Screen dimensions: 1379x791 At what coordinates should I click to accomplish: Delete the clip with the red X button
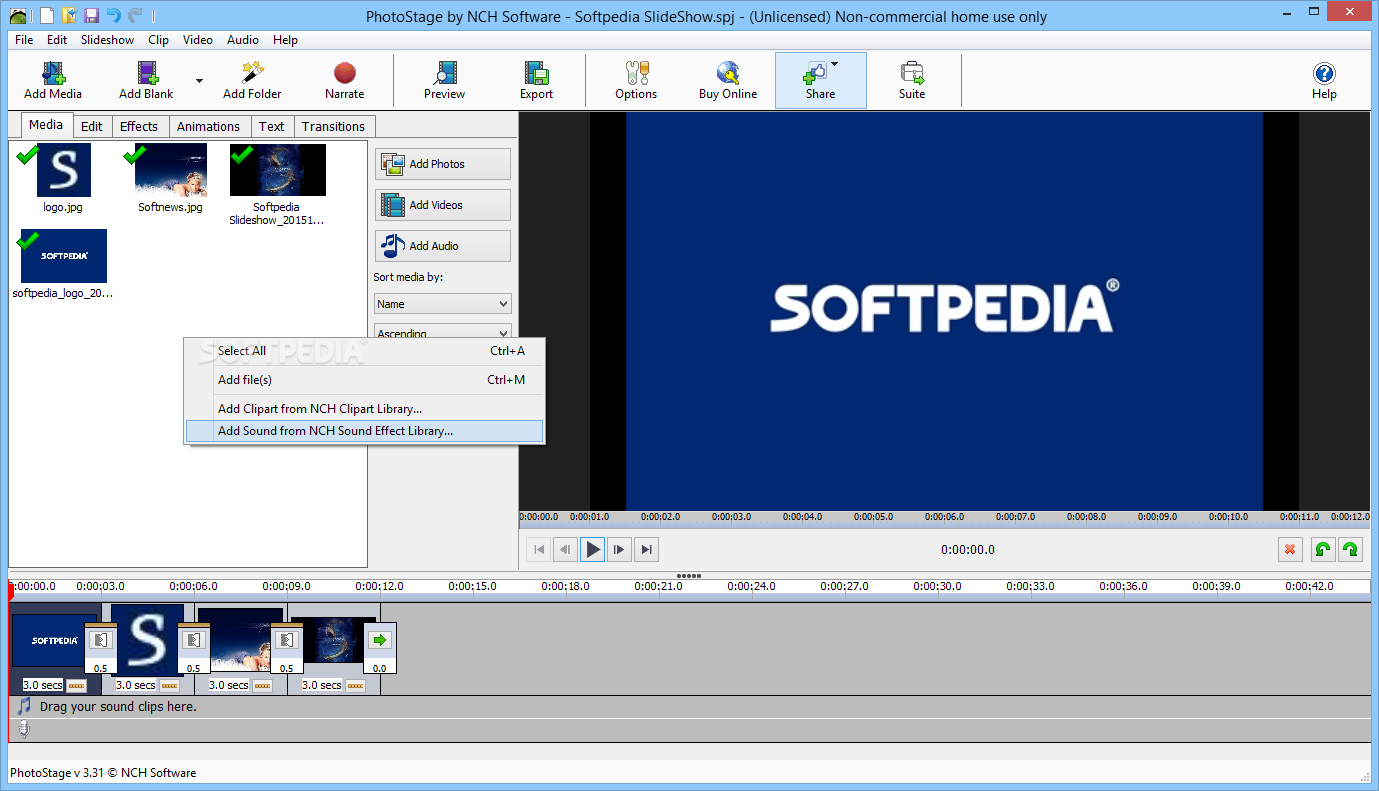pos(1290,549)
